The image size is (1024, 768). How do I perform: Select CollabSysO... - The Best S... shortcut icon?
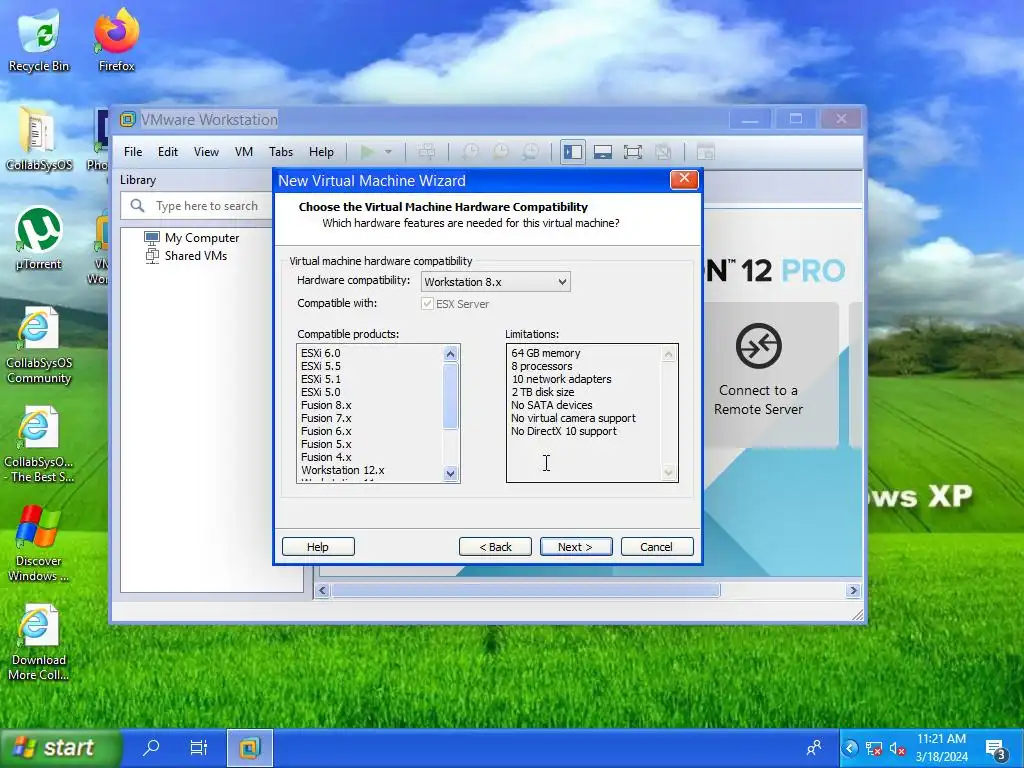[39, 444]
